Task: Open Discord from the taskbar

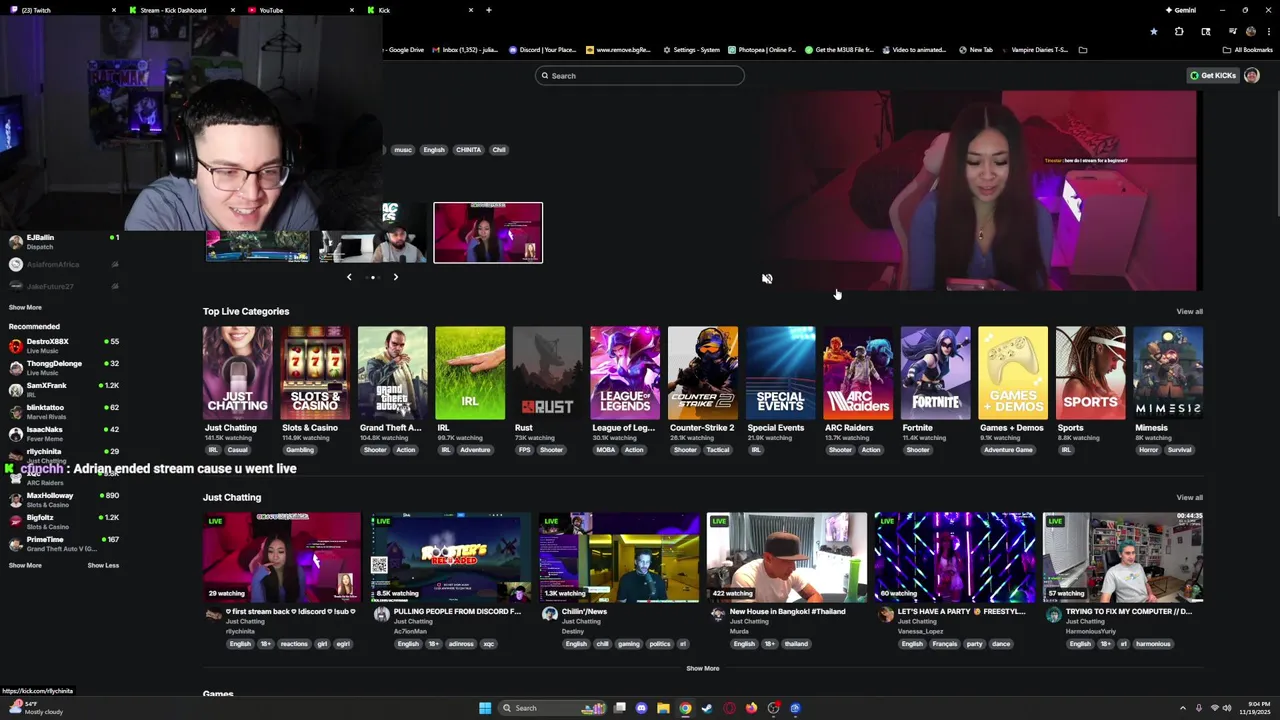Action: coord(641,708)
